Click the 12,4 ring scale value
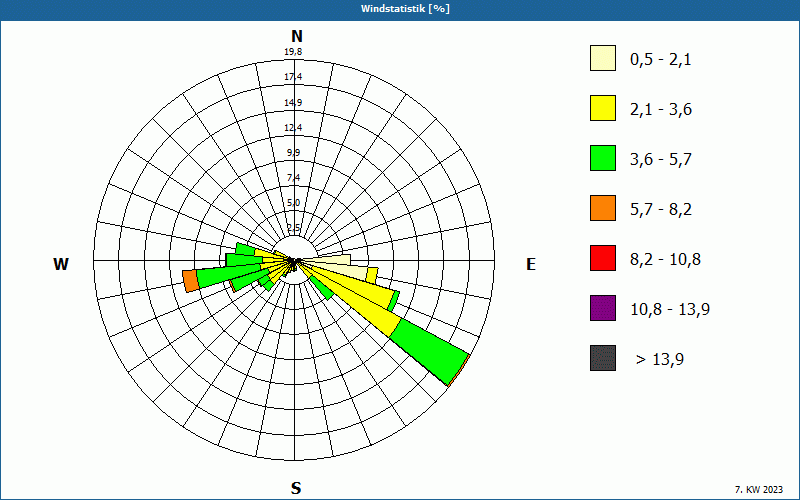 coord(293,128)
